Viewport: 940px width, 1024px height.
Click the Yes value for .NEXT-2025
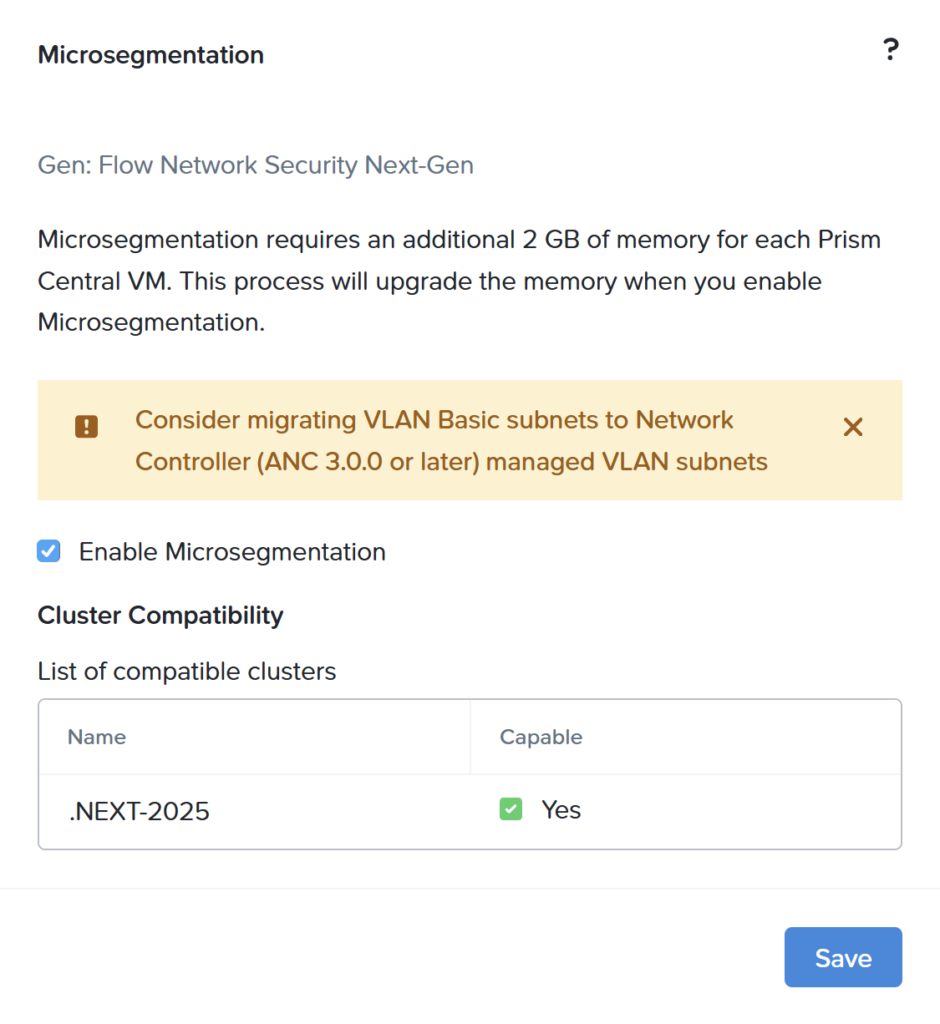tap(561, 810)
